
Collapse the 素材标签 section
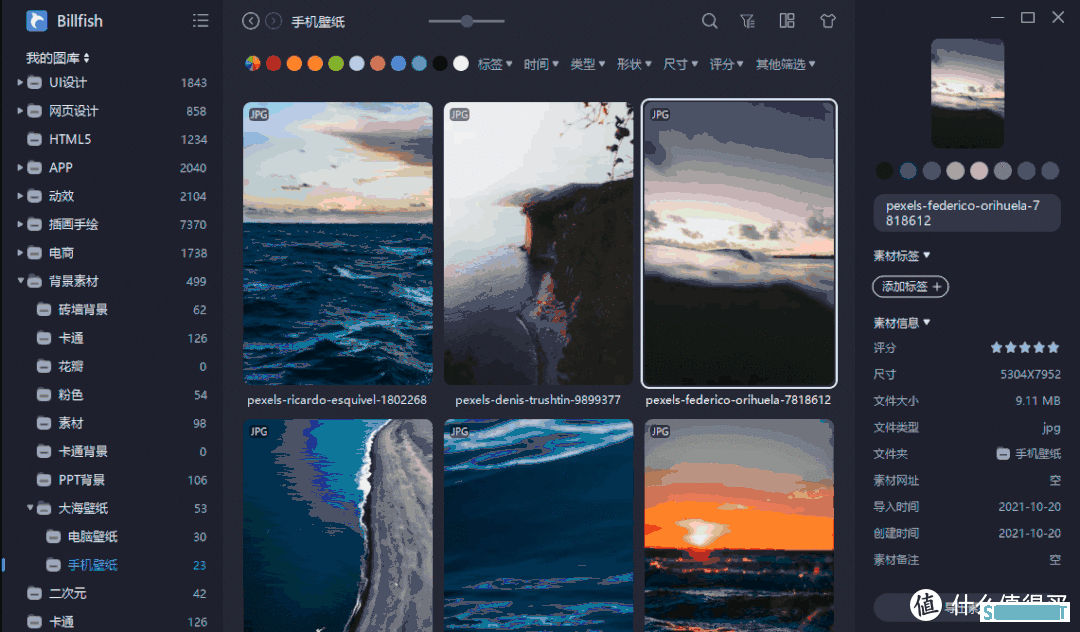(x=902, y=255)
